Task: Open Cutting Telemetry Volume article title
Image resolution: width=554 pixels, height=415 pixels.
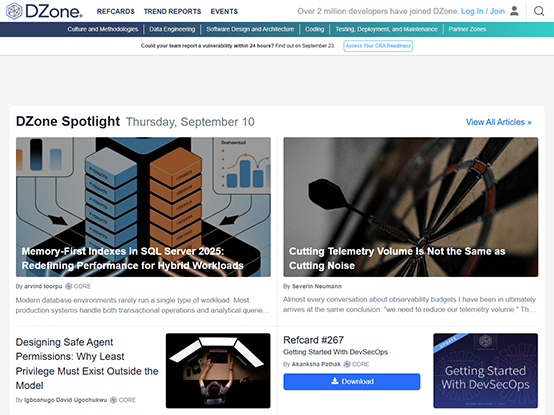Action: tap(397, 259)
